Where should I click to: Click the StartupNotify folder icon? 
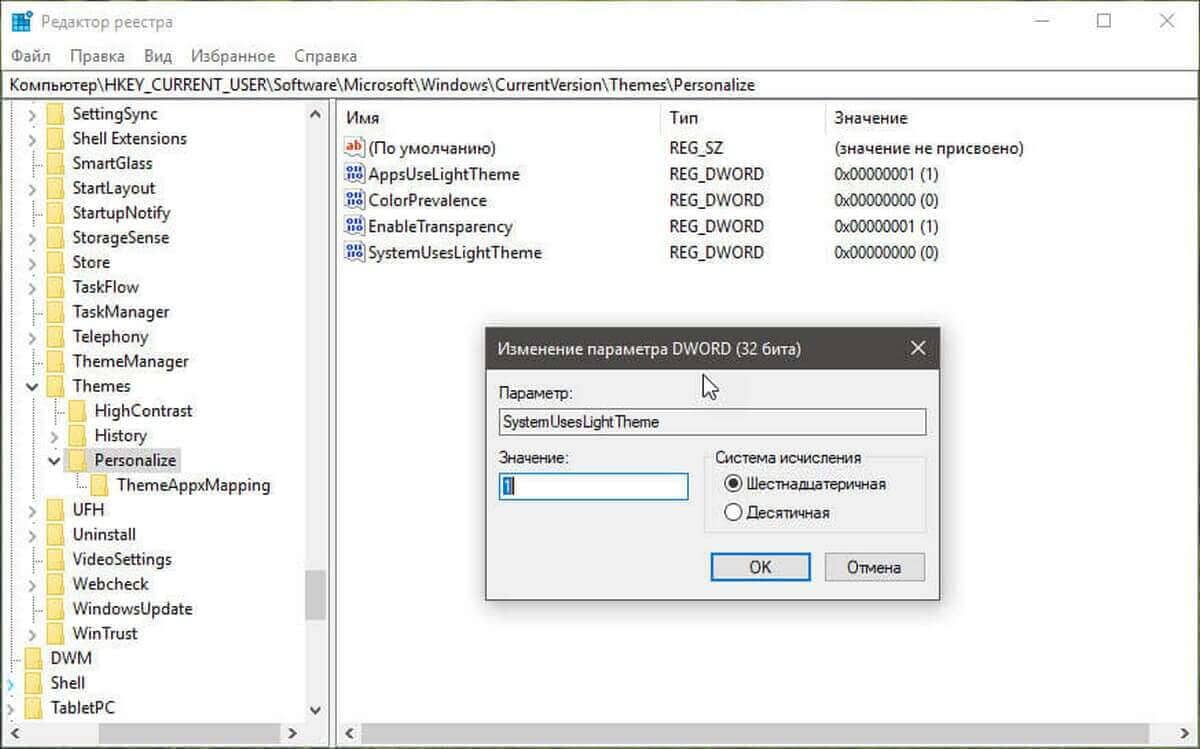point(54,213)
